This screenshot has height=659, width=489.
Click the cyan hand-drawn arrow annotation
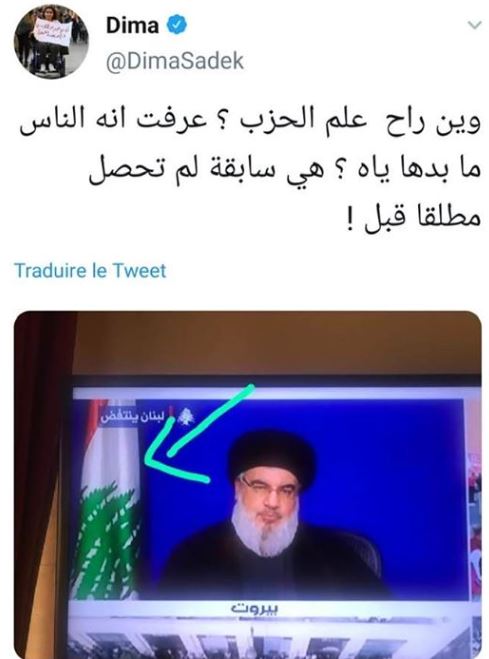tap(197, 435)
